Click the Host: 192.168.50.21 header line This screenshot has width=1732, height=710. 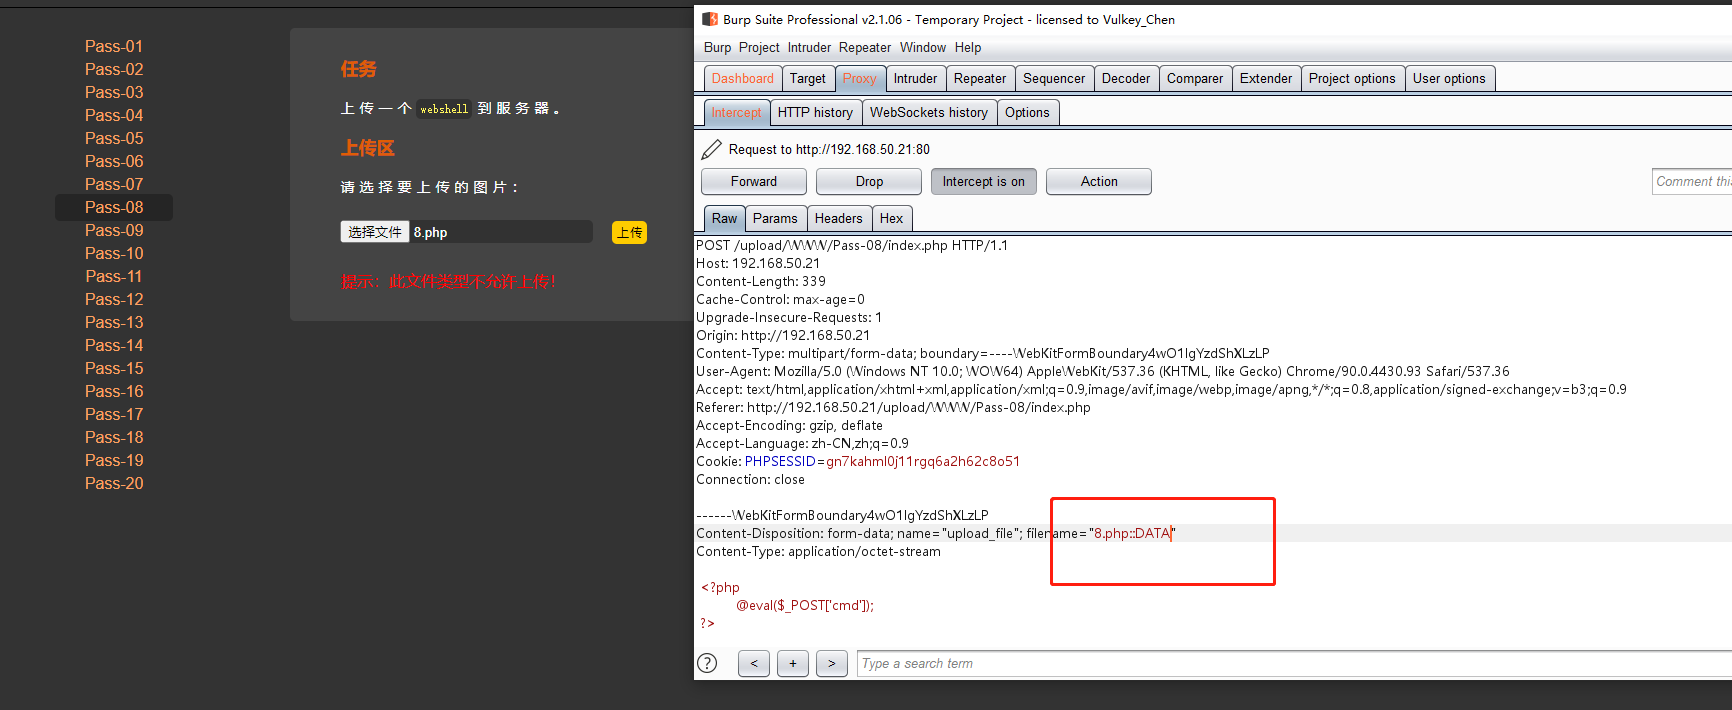[758, 263]
